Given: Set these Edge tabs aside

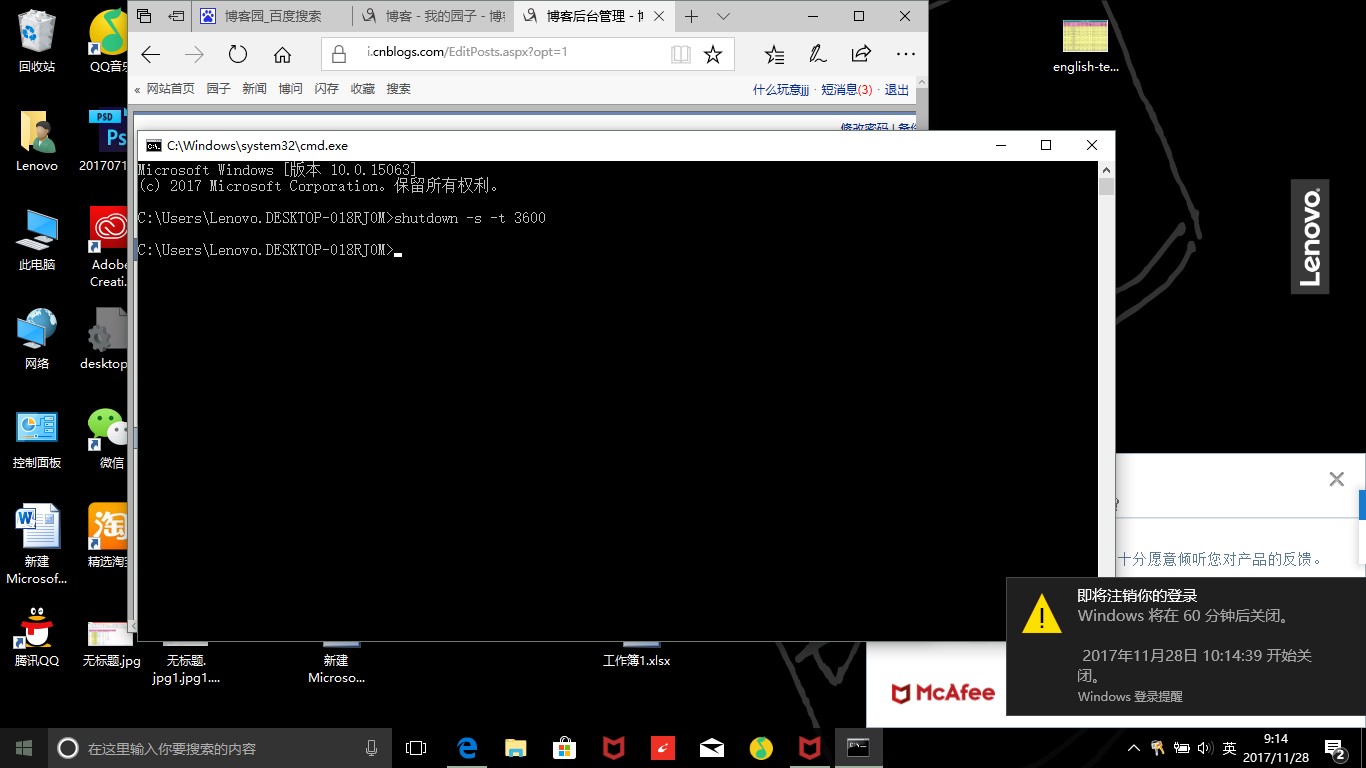Looking at the screenshot, I should [x=176, y=16].
